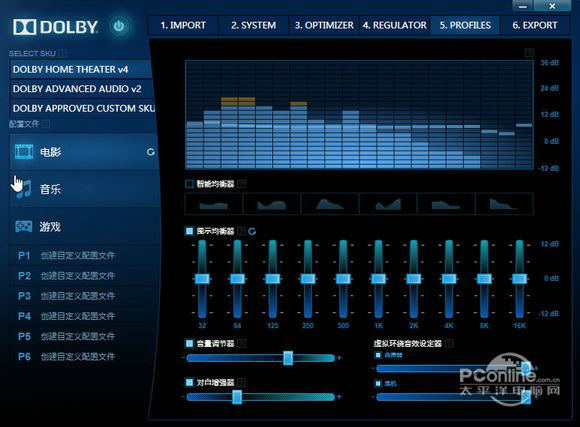Minimize the Dolby tuning window
The image size is (580, 427).
pos(523,6)
